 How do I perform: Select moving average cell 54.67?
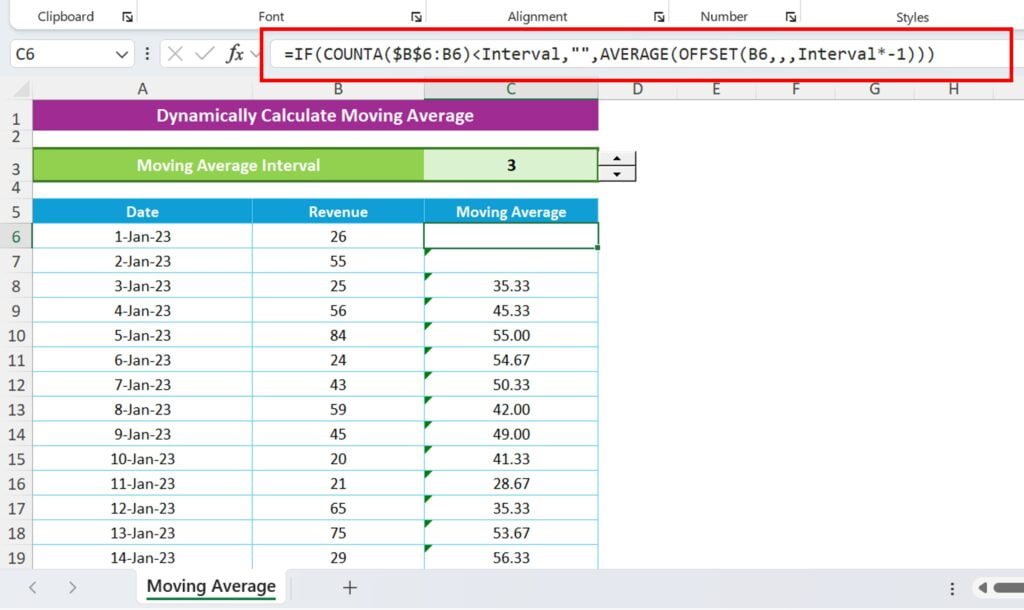pyautogui.click(x=511, y=361)
